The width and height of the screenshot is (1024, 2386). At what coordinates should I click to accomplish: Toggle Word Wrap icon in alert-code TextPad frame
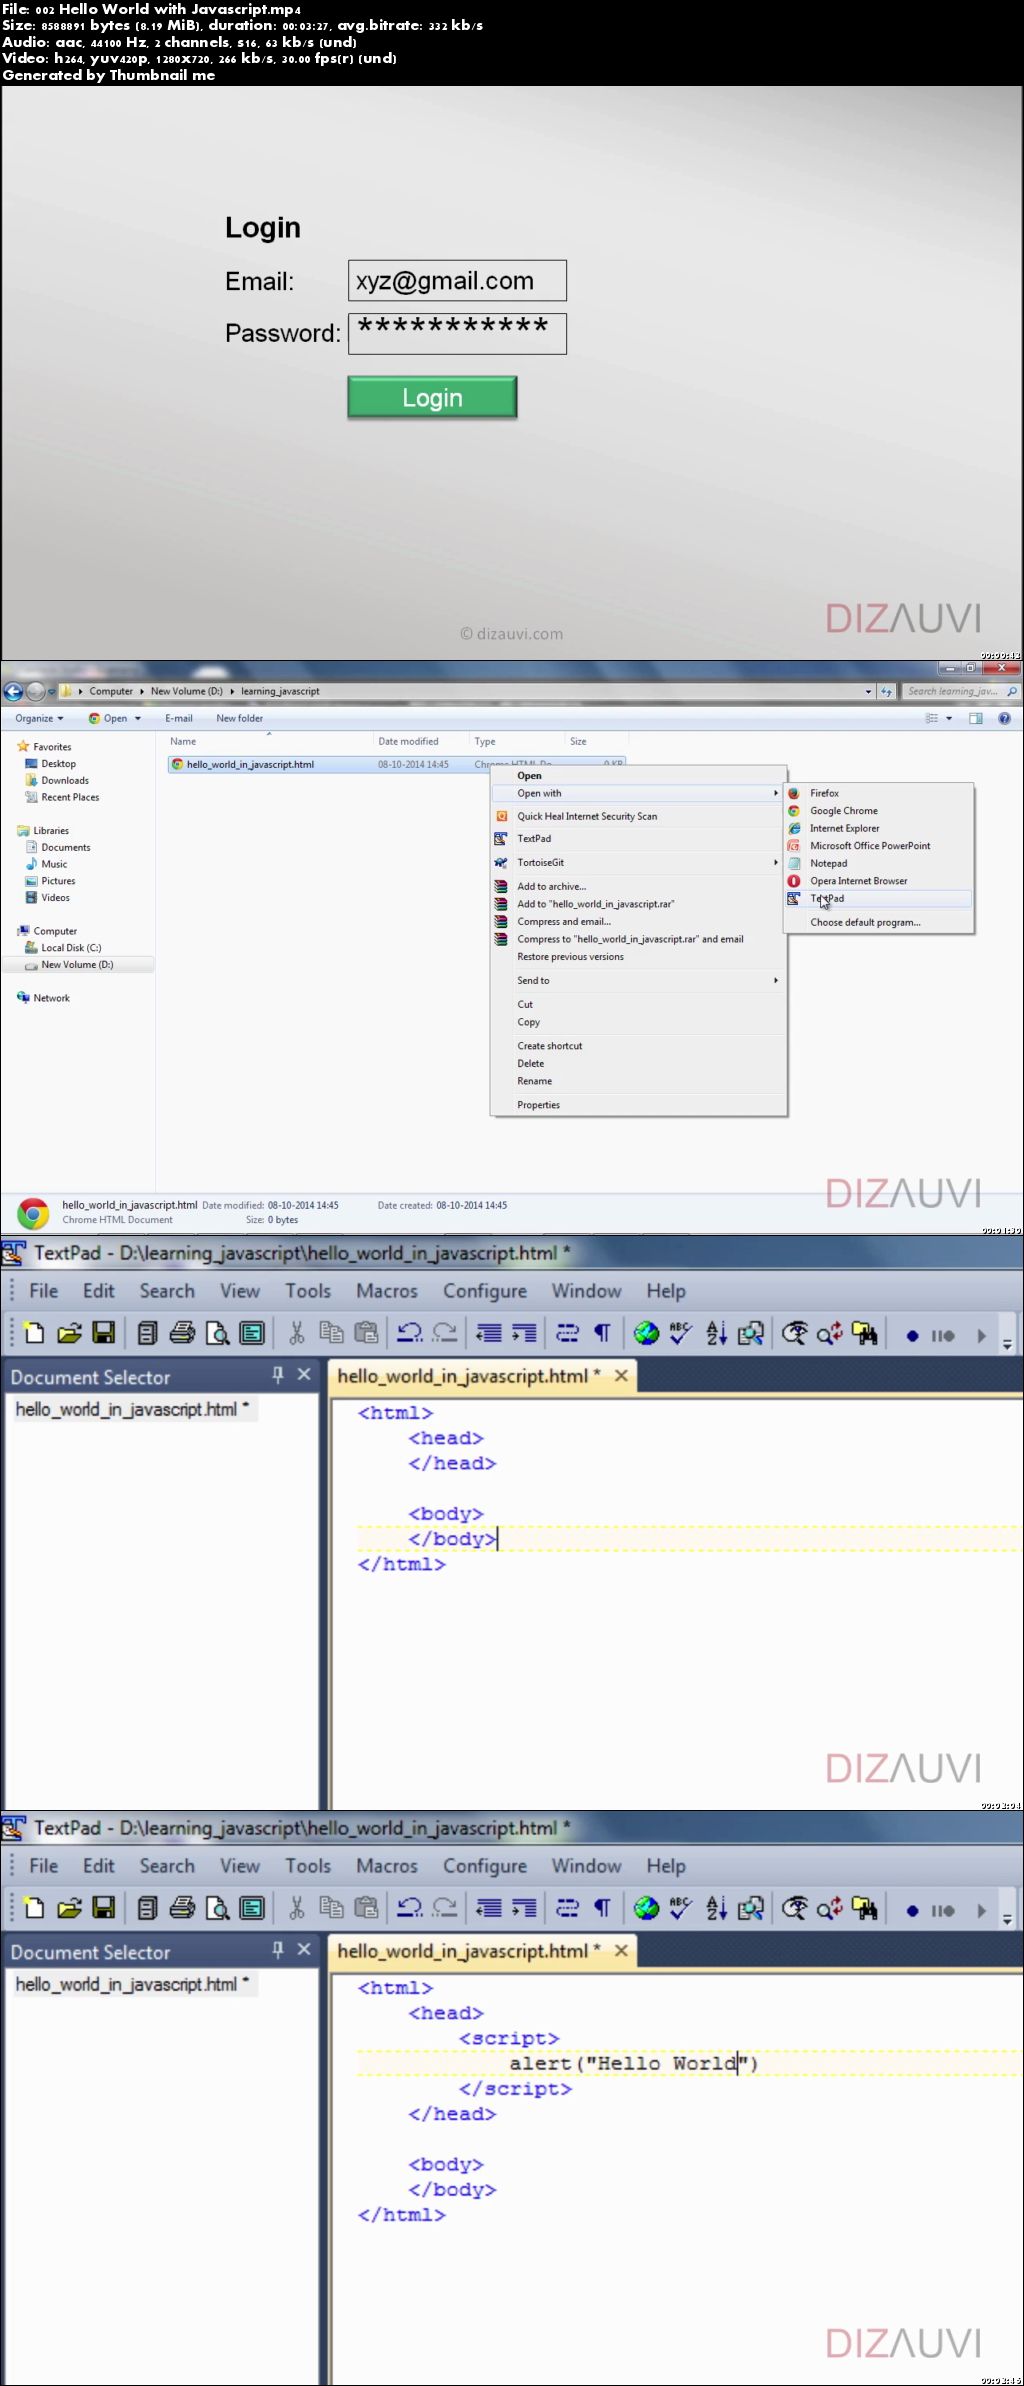[567, 1908]
